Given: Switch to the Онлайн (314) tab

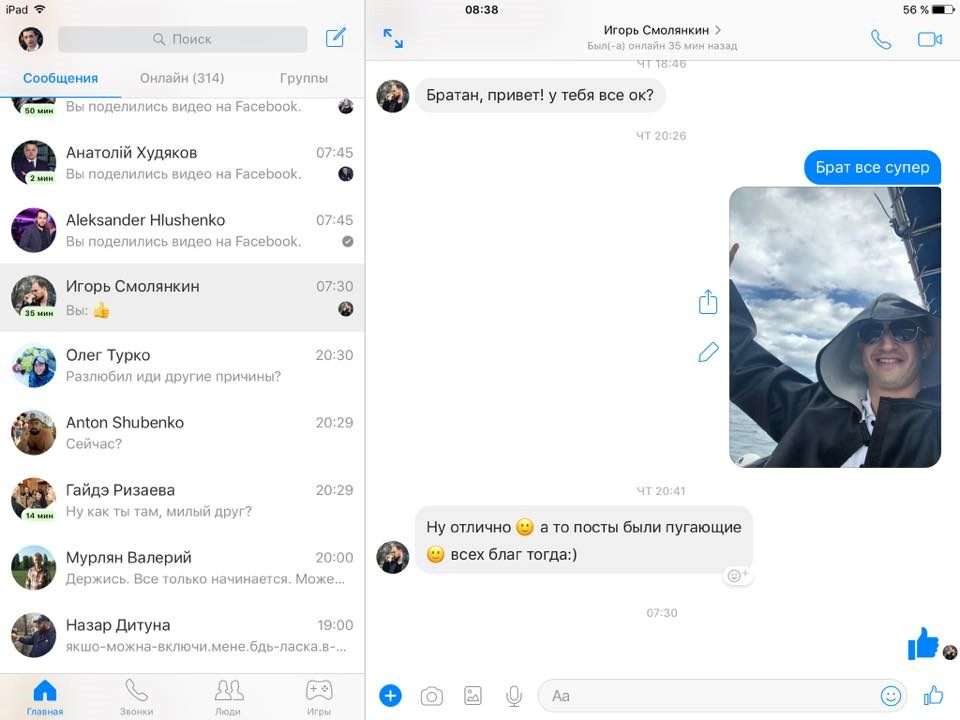Looking at the screenshot, I should coord(182,78).
